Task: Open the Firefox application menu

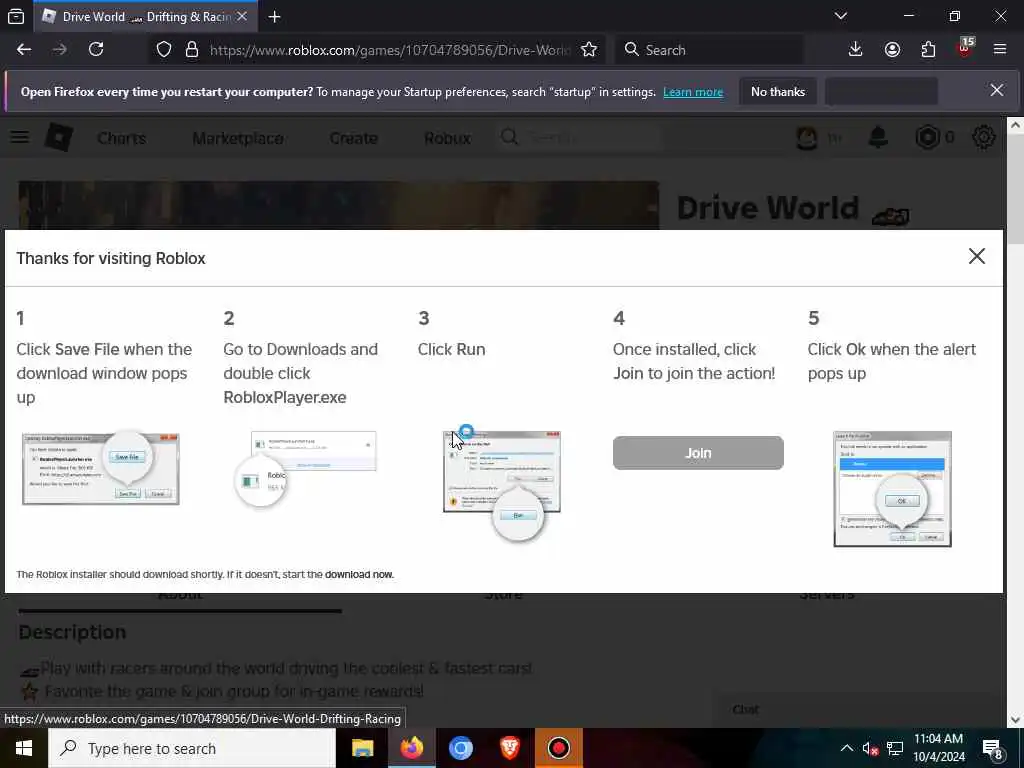Action: (1000, 50)
